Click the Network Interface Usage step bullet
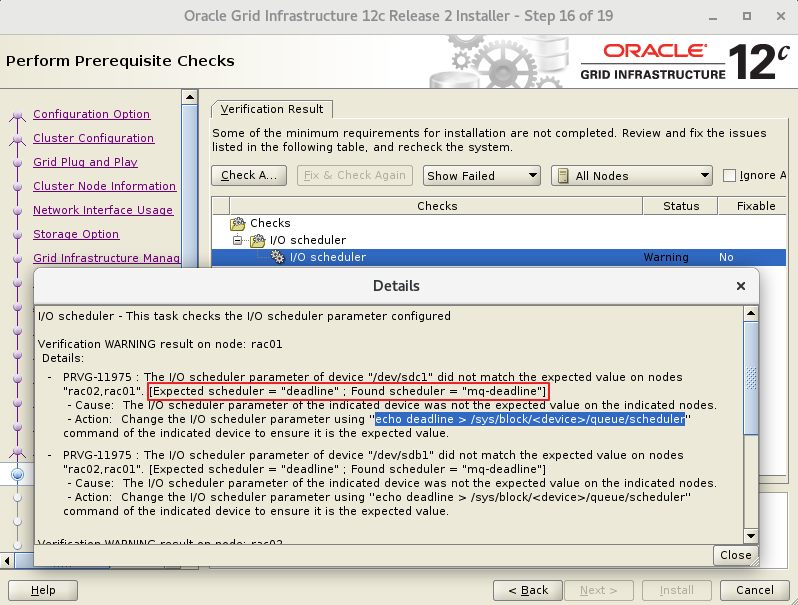Screen dimensions: 798x605 tap(17, 211)
